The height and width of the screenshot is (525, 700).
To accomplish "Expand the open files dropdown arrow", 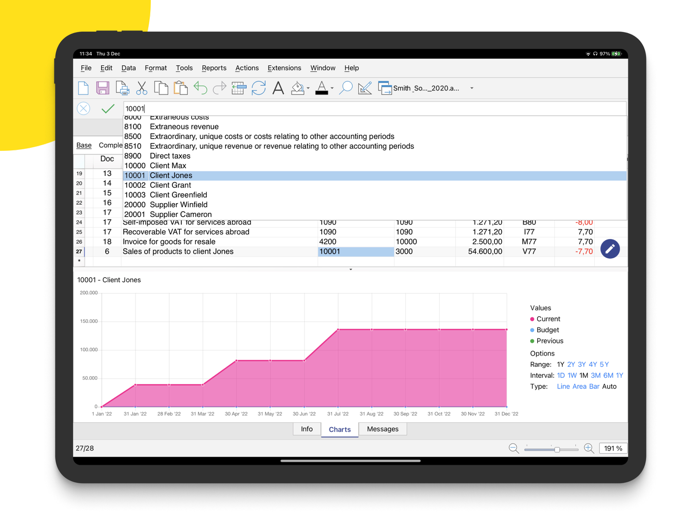I will (x=471, y=88).
